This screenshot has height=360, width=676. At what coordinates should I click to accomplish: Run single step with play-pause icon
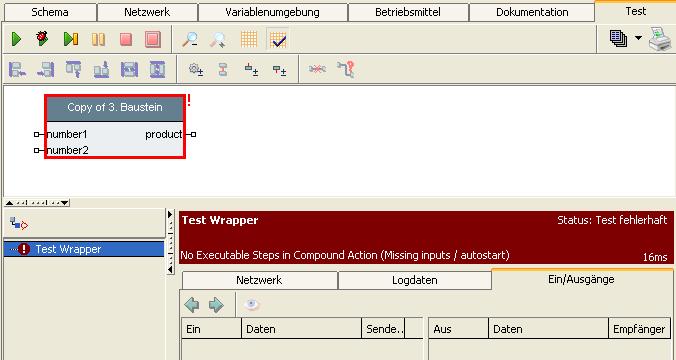pyautogui.click(x=71, y=39)
